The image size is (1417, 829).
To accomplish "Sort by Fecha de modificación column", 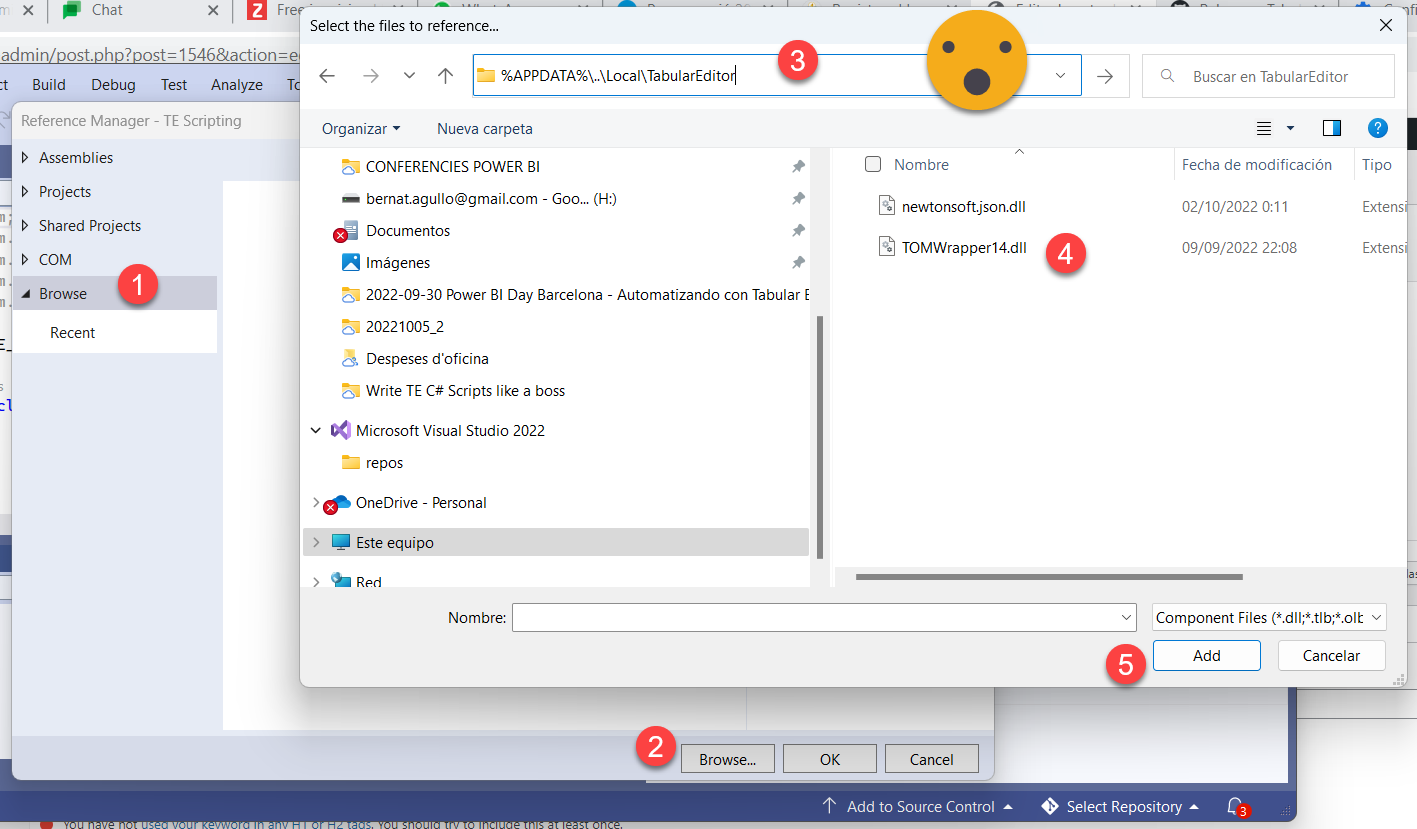I will tap(1257, 165).
